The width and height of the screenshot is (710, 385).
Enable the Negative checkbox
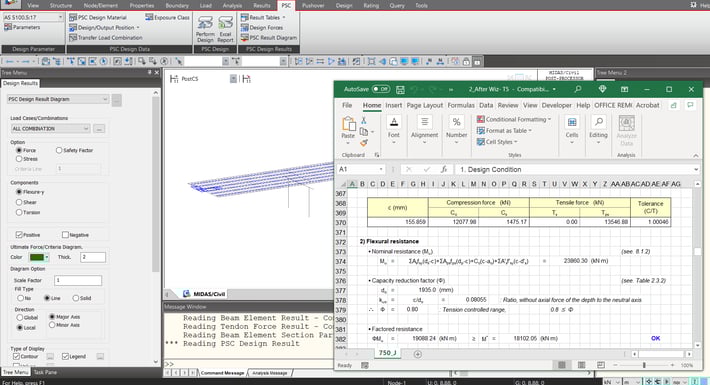65,235
